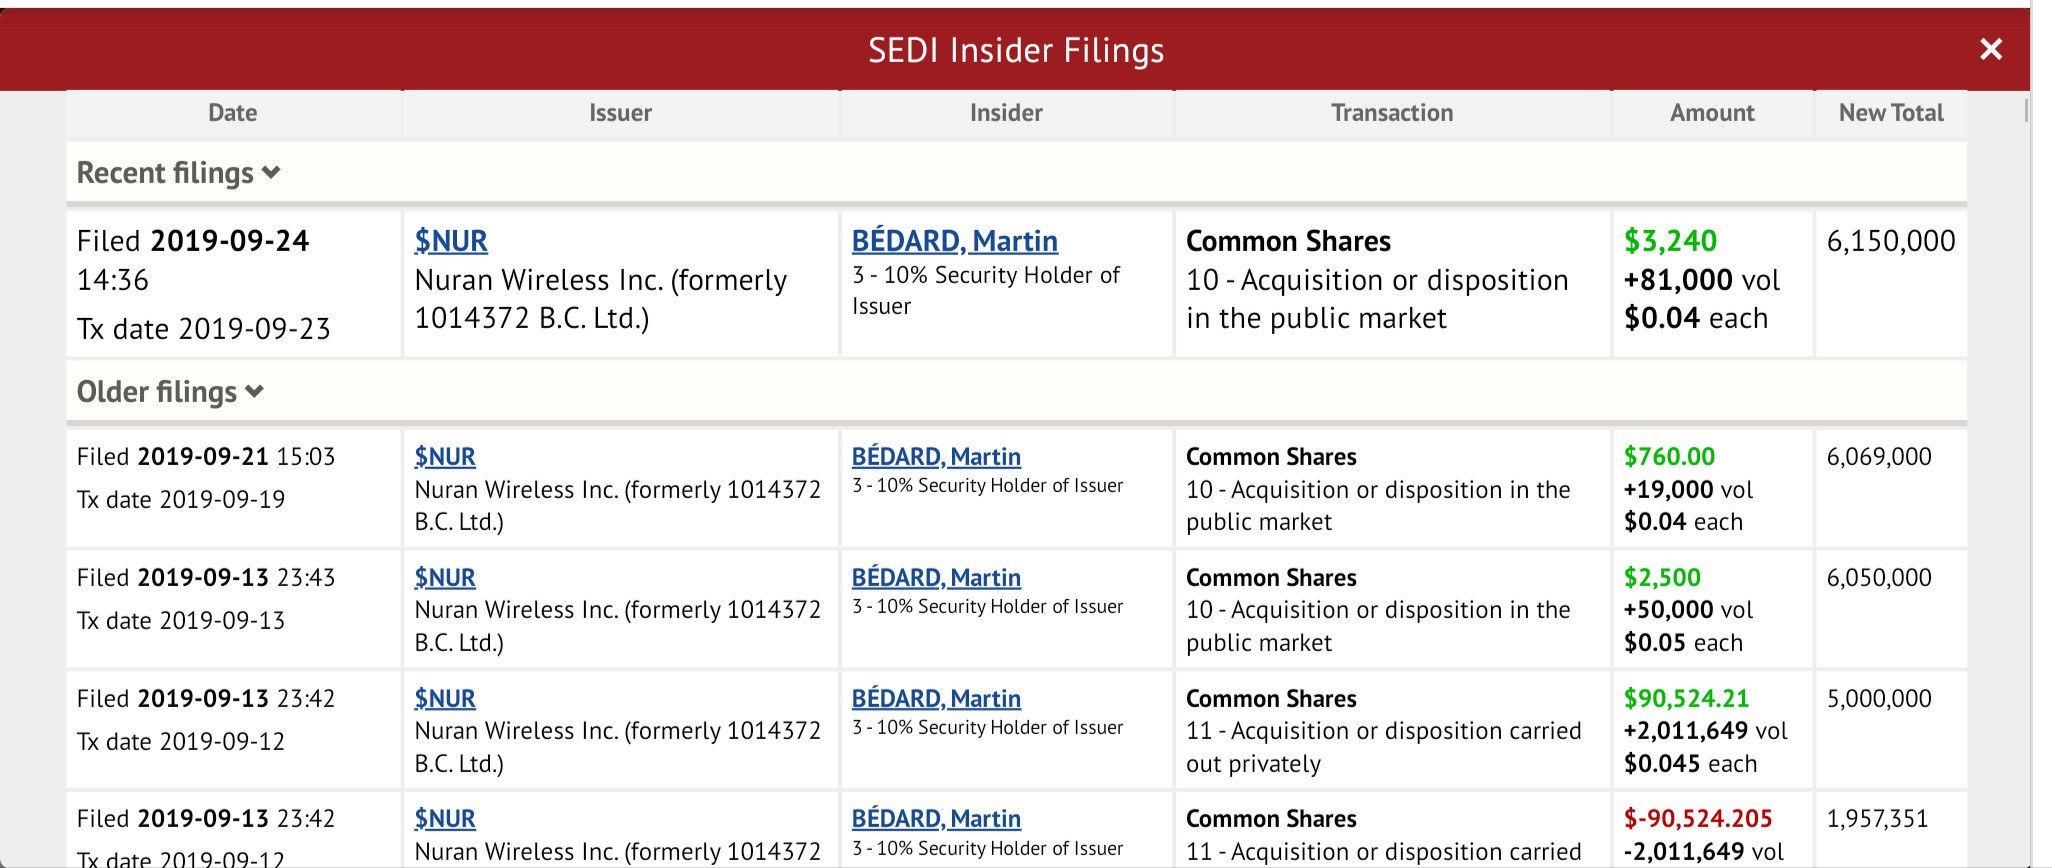Open BÉDARD, Martin link in recent filing
The image size is (2052, 868).
pos(954,241)
